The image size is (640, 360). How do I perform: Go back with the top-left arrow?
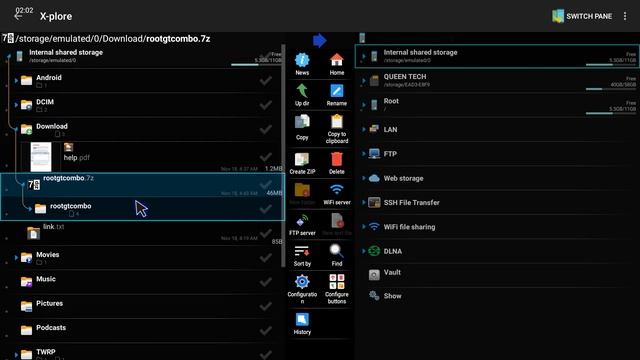point(18,16)
